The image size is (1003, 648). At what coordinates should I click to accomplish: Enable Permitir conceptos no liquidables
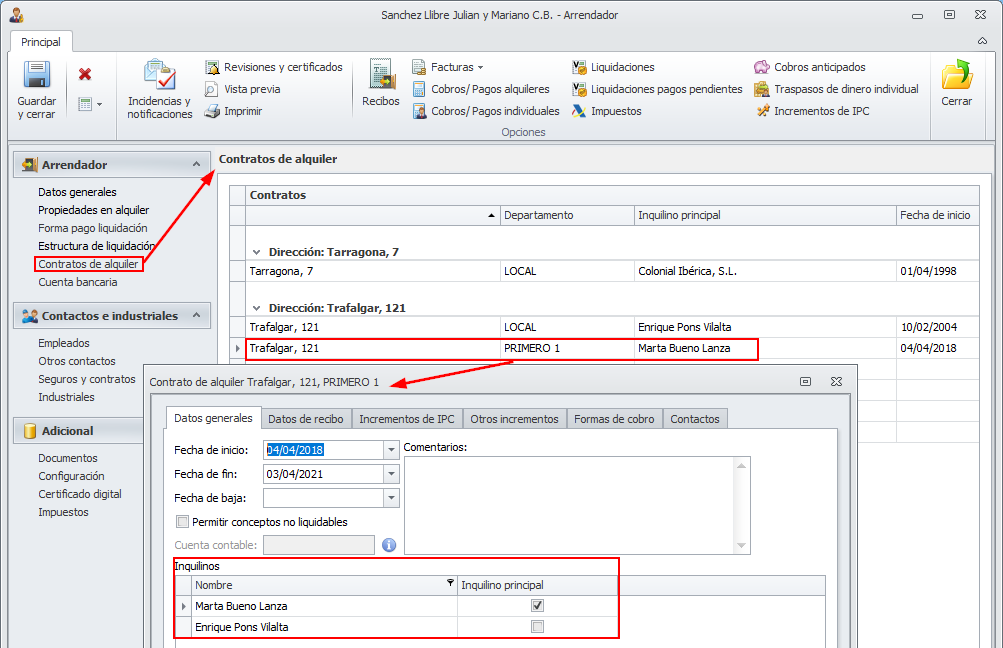click(183, 522)
